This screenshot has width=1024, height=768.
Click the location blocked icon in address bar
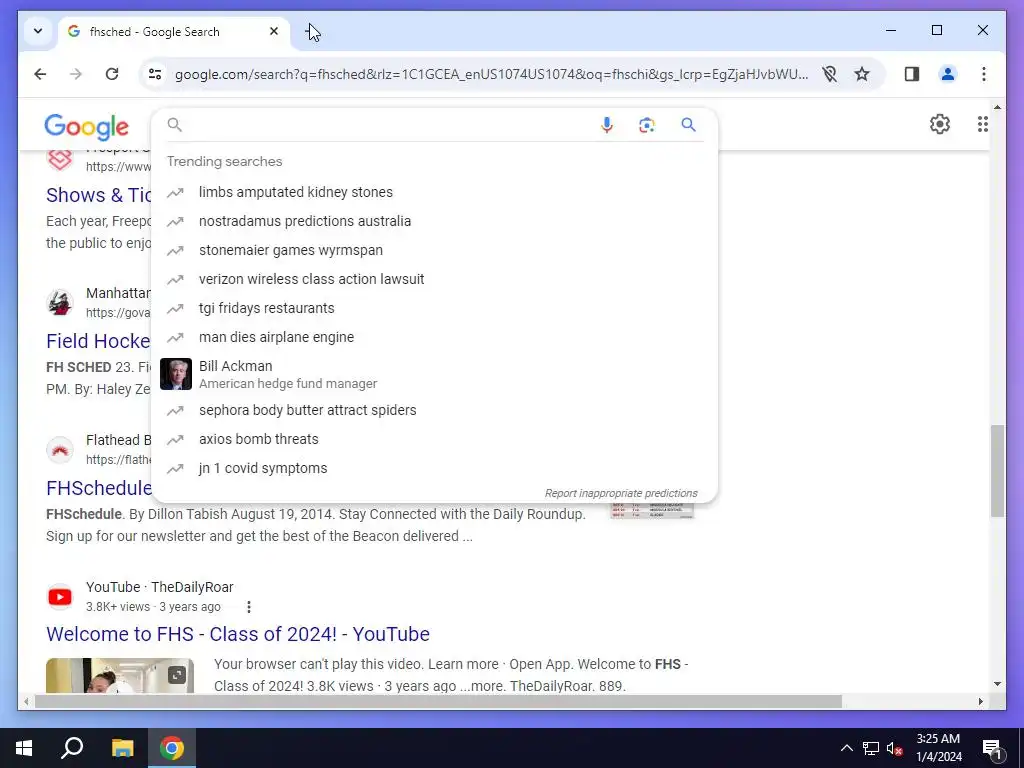(829, 74)
